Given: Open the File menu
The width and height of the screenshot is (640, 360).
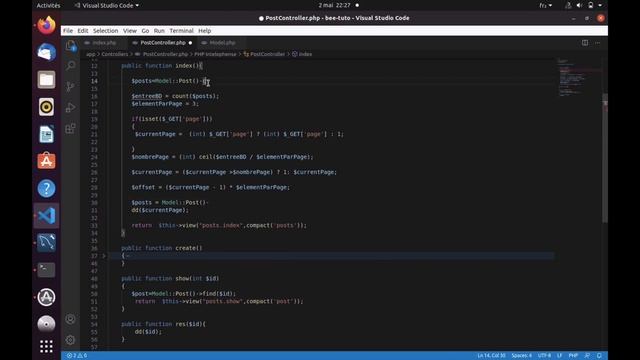Looking at the screenshot, I should tap(68, 31).
